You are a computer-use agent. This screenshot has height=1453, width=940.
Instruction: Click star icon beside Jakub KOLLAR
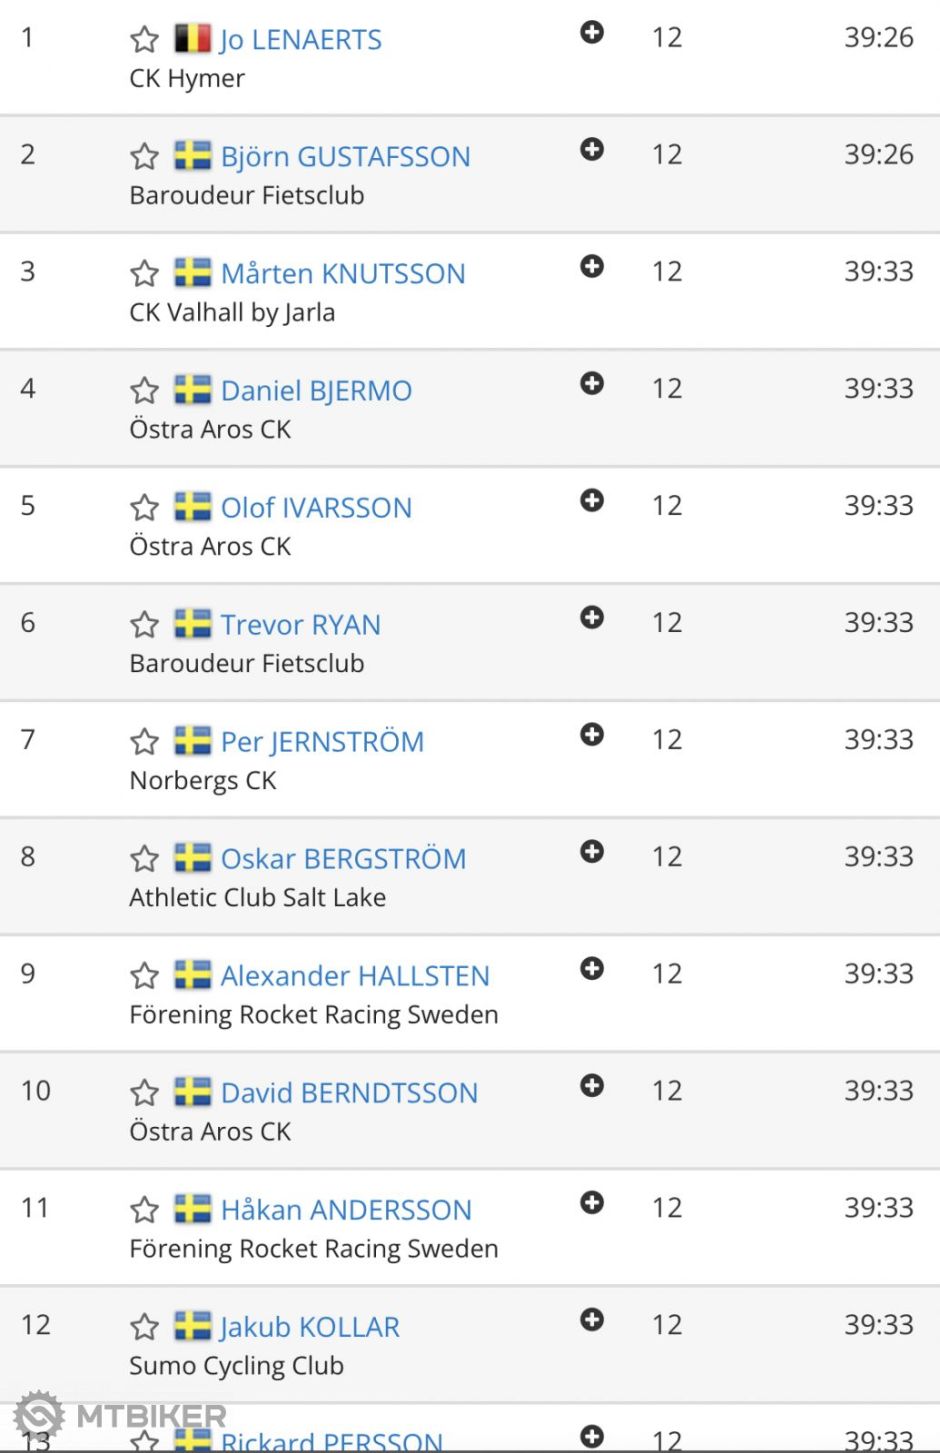tap(145, 1327)
